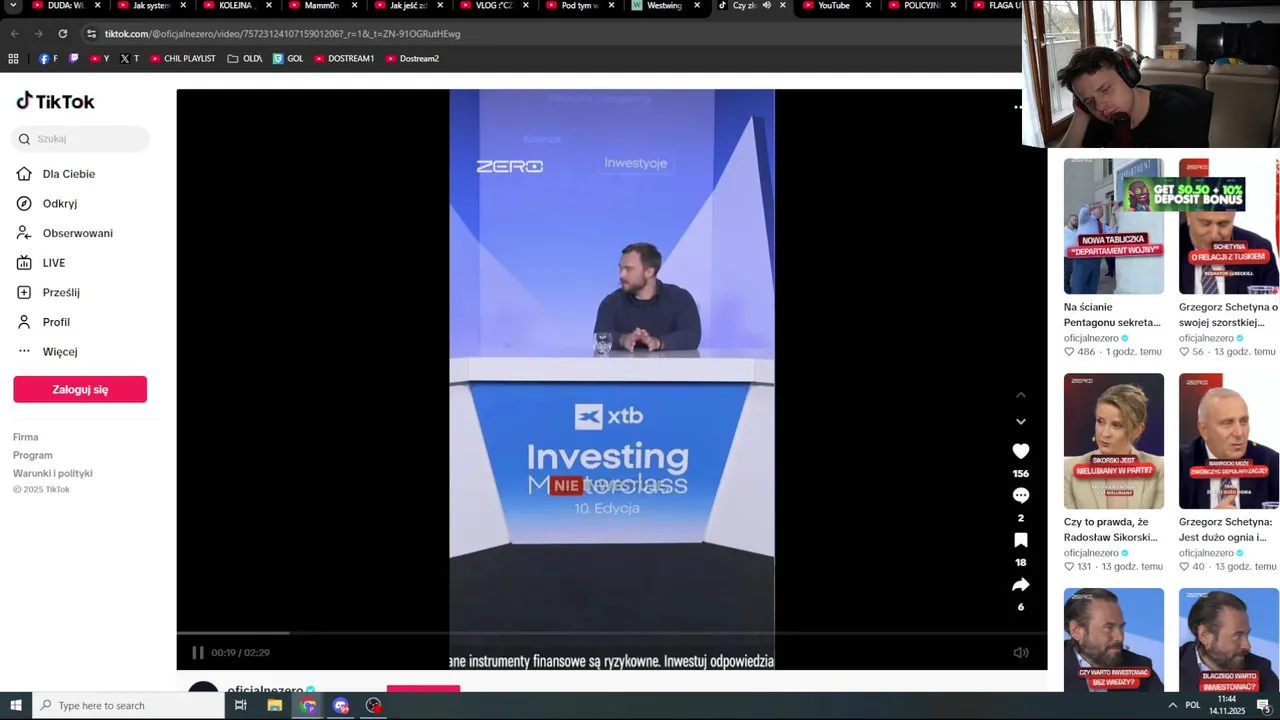
Task: Open the Windows Start menu
Action: (15, 706)
